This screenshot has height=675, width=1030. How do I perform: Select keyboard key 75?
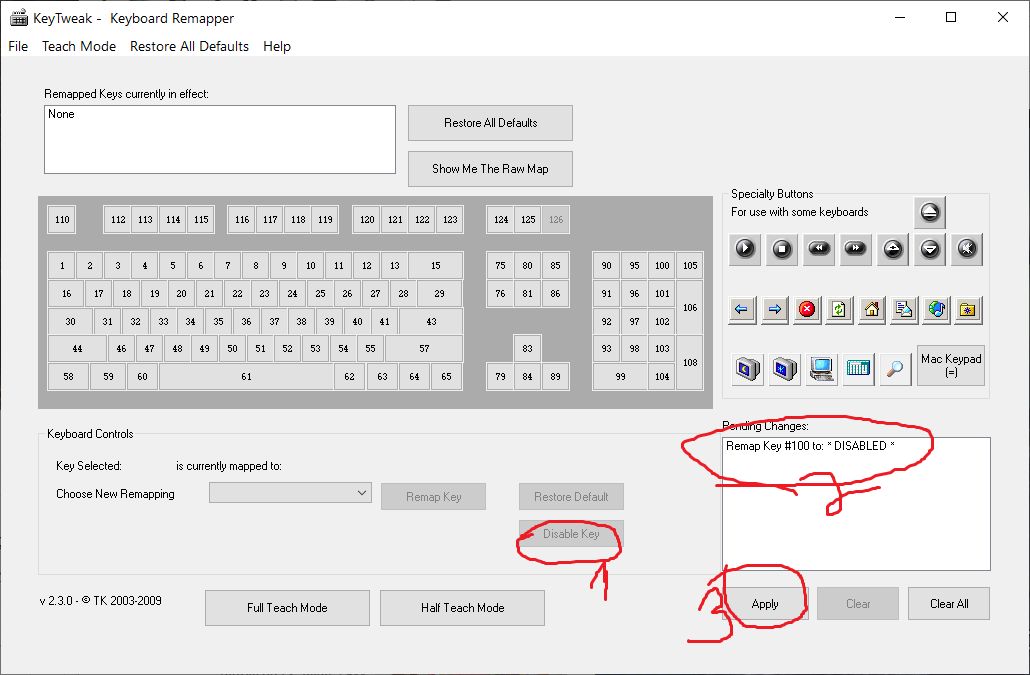point(501,265)
